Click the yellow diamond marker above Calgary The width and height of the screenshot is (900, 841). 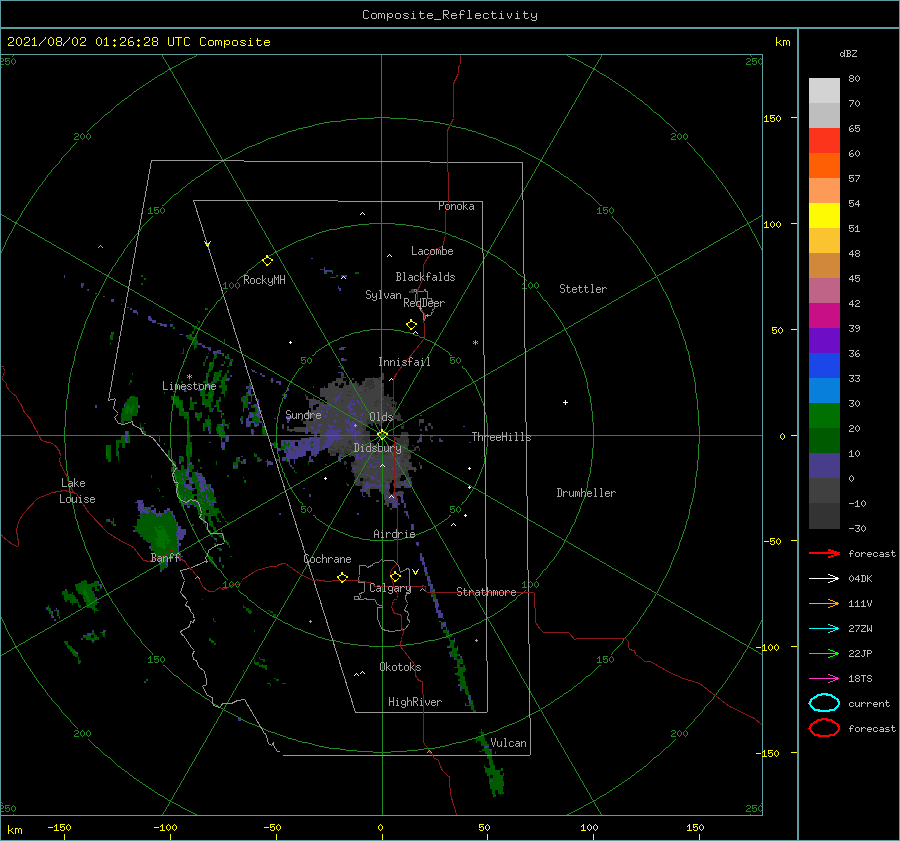point(395,576)
